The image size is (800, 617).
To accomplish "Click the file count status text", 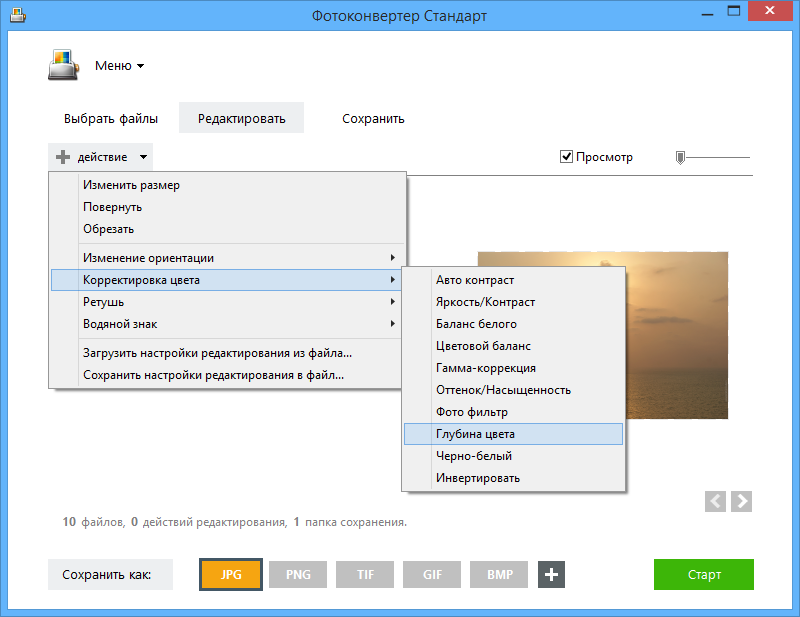I will 235,522.
